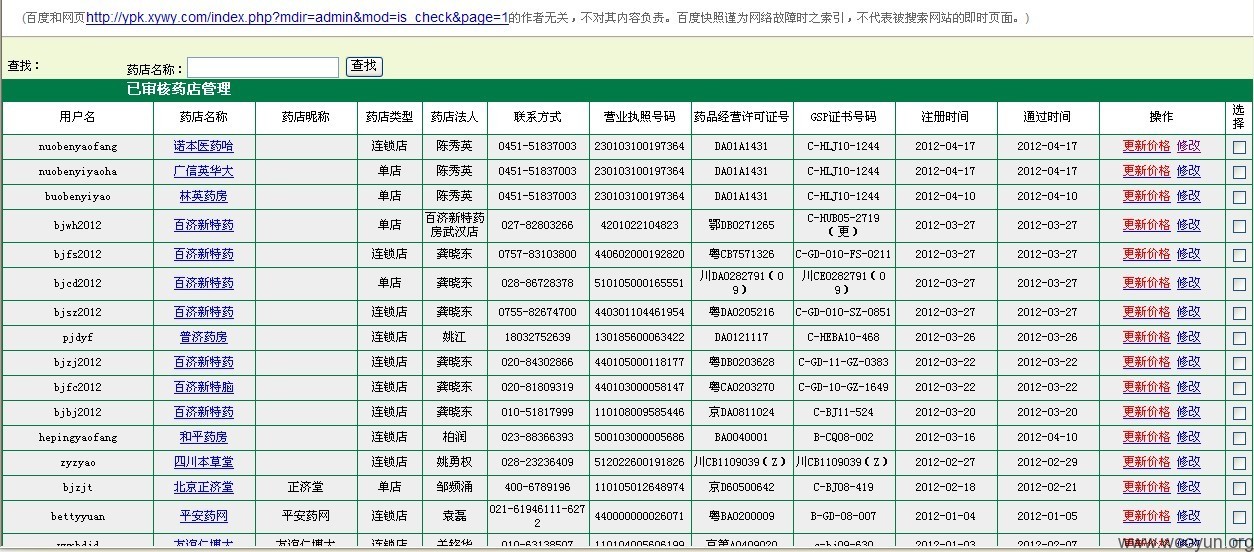Screen dimensions: 1254x552
Task: Open the 广信英华大 pharmacy link
Action: [x=204, y=171]
